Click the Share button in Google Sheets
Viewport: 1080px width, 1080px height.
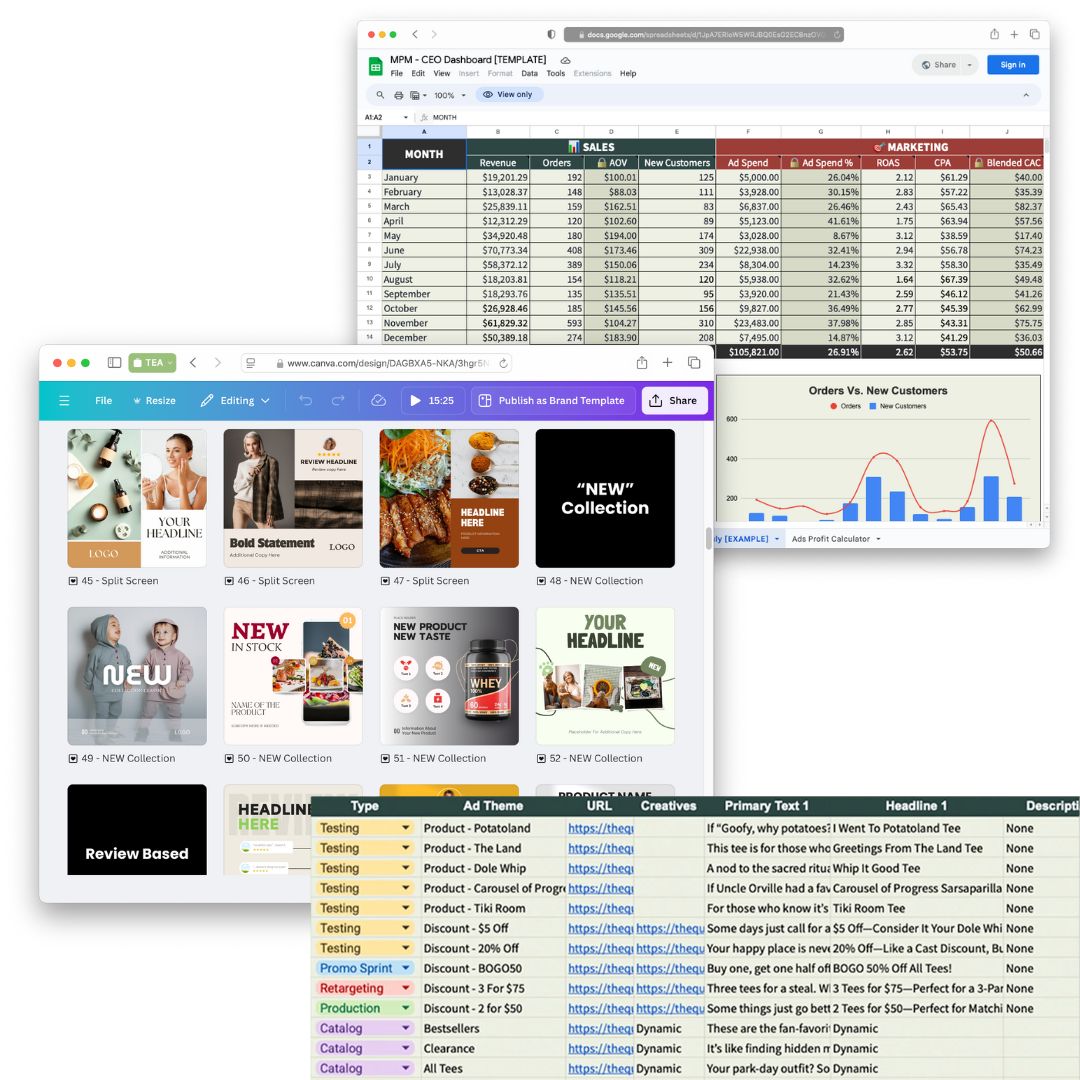(x=939, y=65)
